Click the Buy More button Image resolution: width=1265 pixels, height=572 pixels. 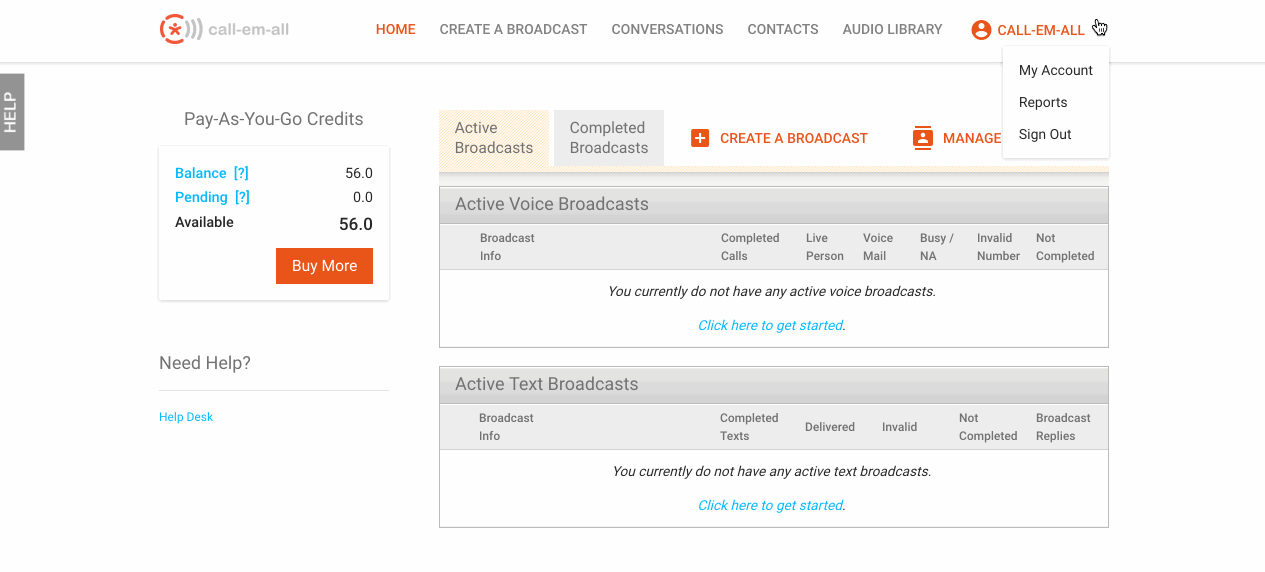click(x=324, y=266)
